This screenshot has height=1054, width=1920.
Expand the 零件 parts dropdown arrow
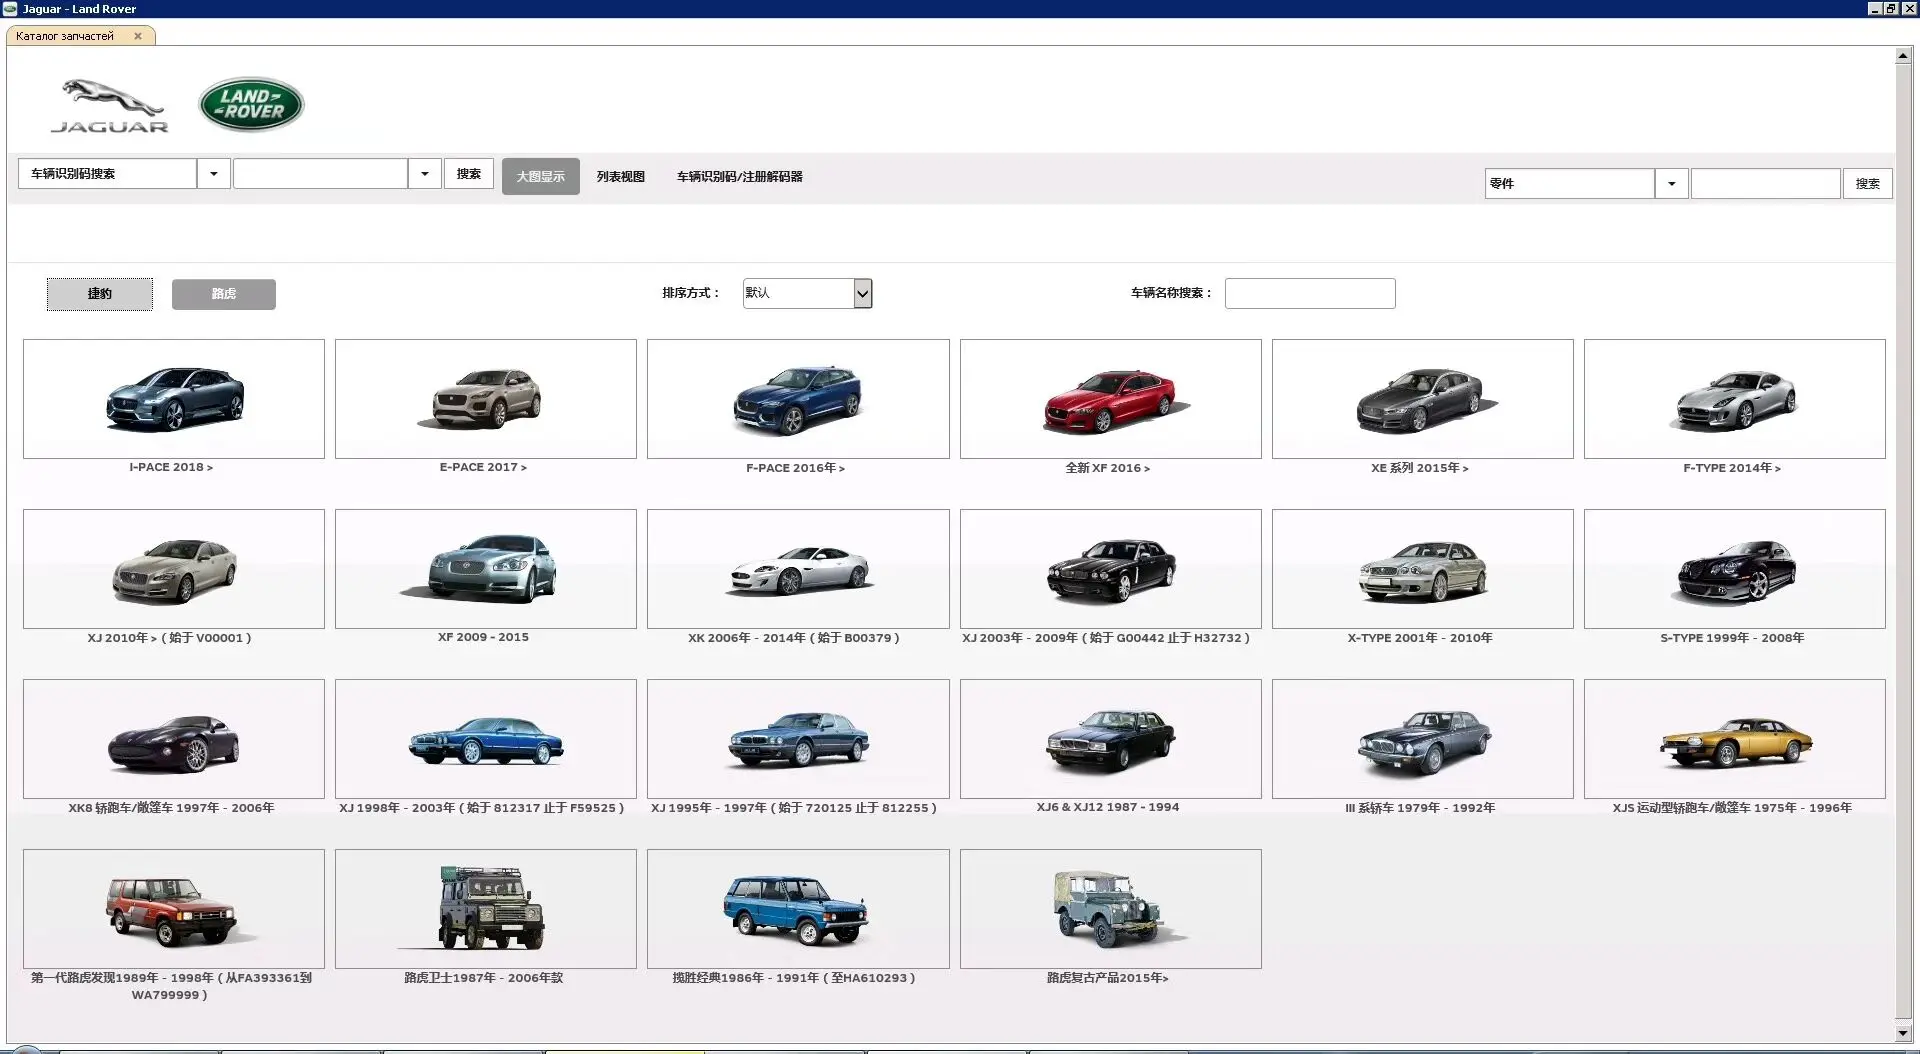[x=1671, y=184]
